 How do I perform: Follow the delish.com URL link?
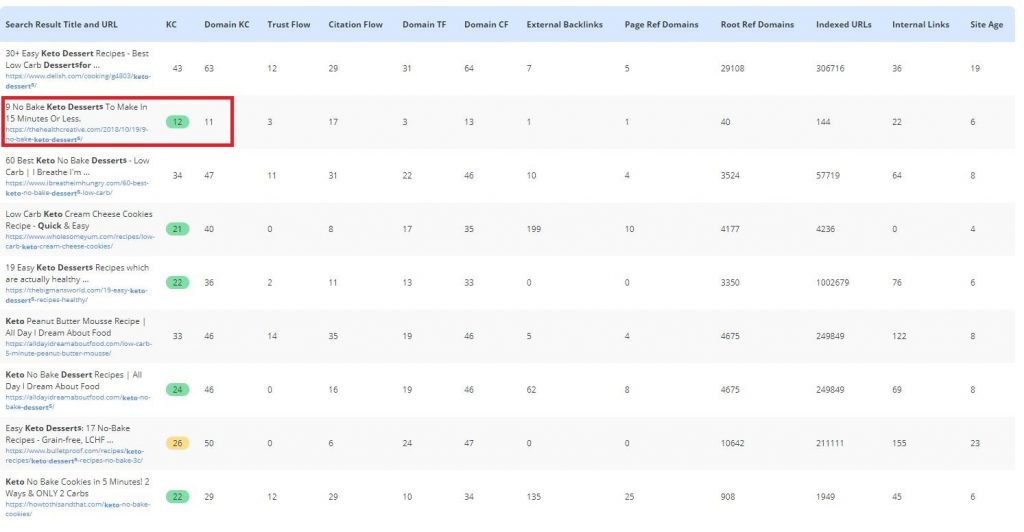[x=78, y=81]
